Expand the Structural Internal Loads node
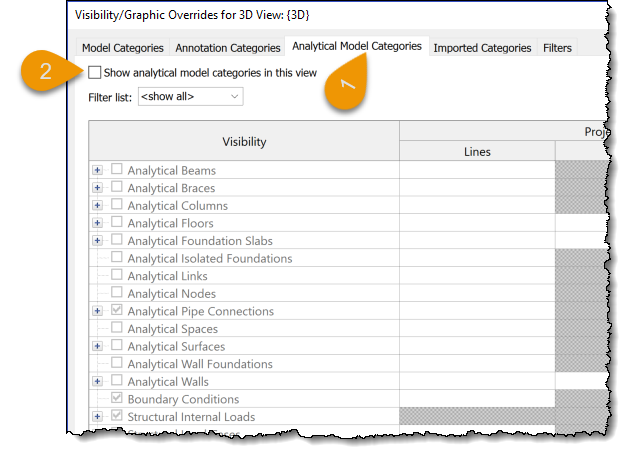 pyautogui.click(x=98, y=416)
